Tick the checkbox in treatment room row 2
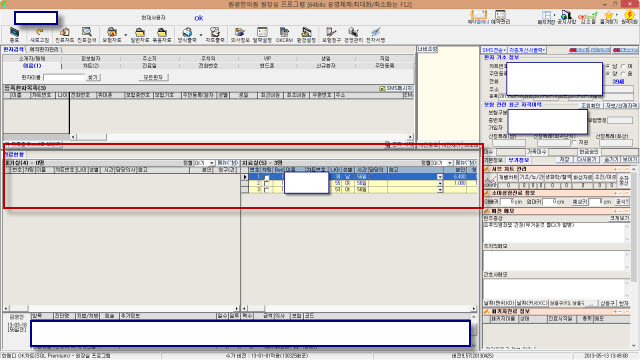The image size is (640, 360). (x=267, y=184)
